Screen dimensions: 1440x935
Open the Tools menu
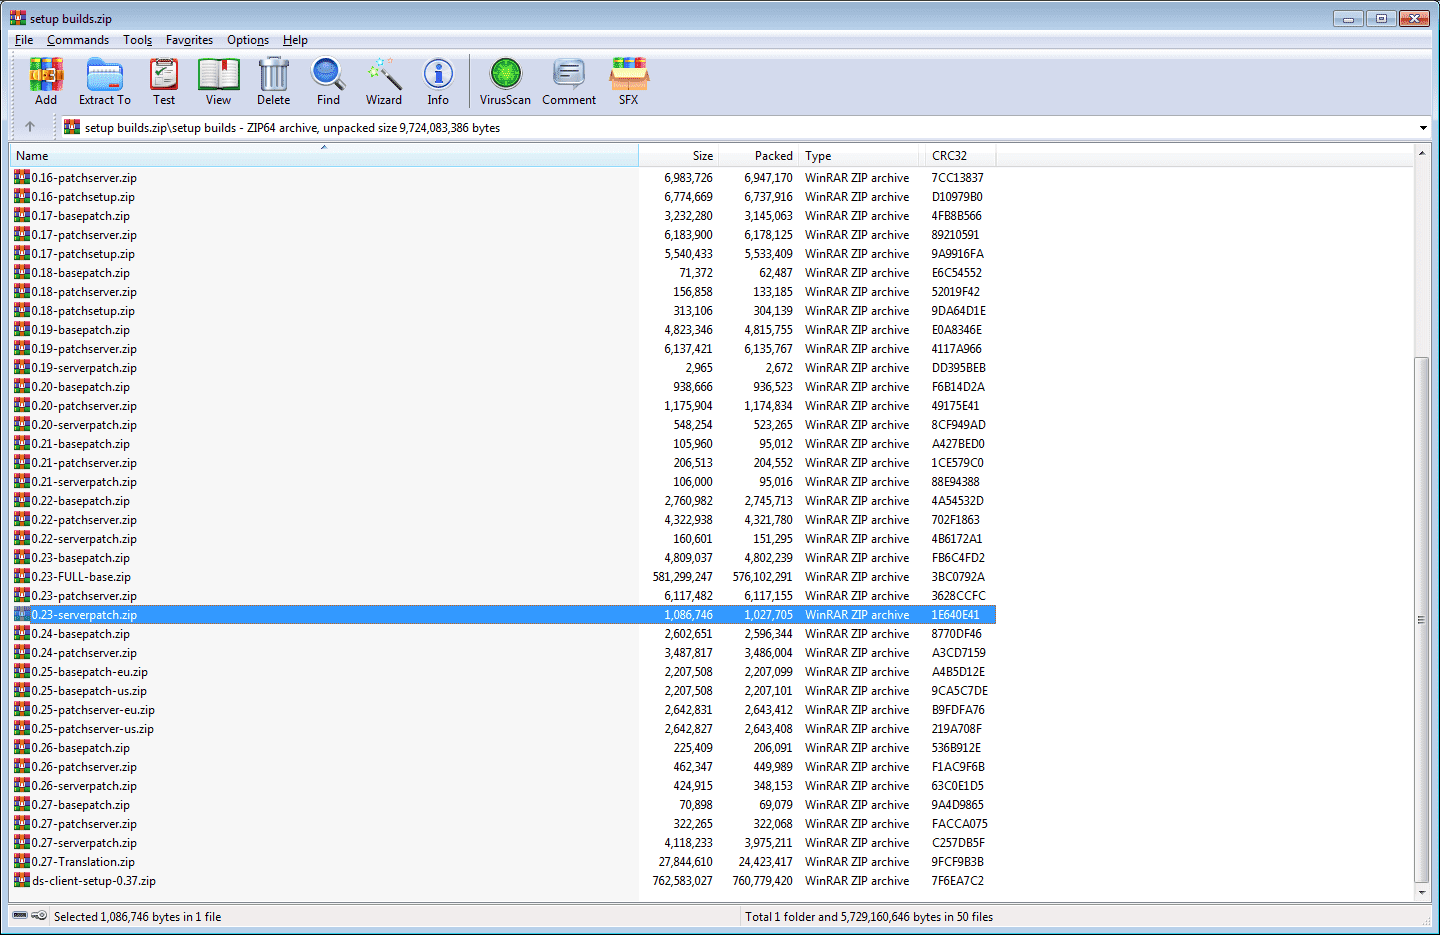[x=138, y=40]
